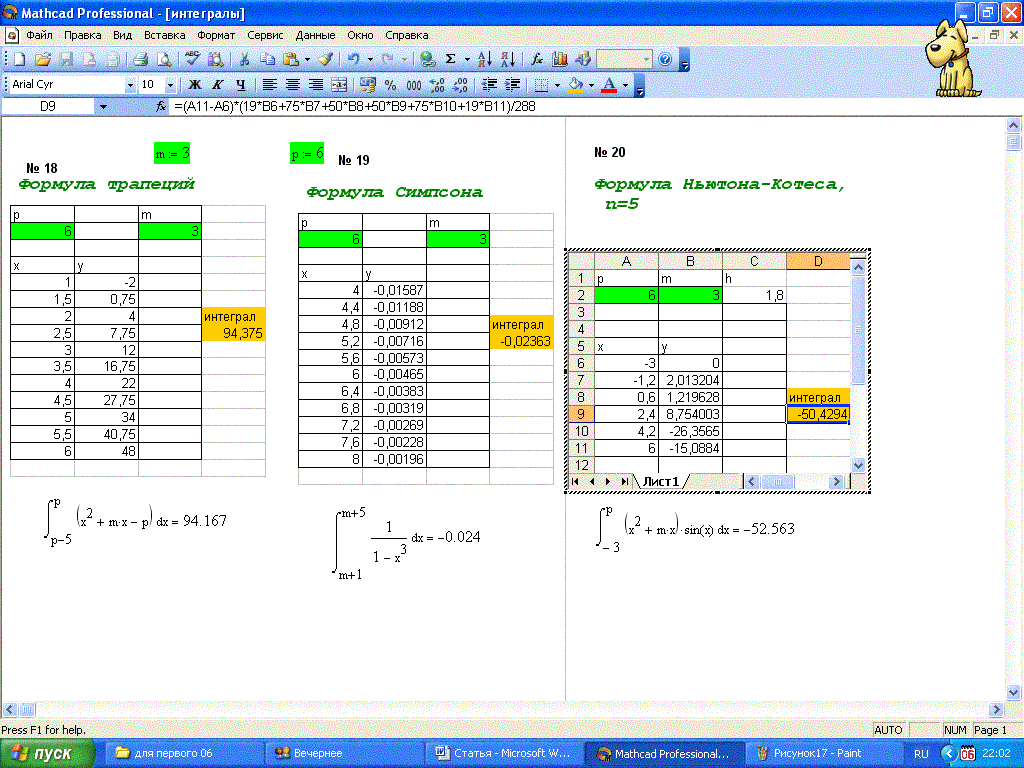Image resolution: width=1024 pixels, height=768 pixels.
Task: Toggle underline formatting button
Action: click(241, 85)
